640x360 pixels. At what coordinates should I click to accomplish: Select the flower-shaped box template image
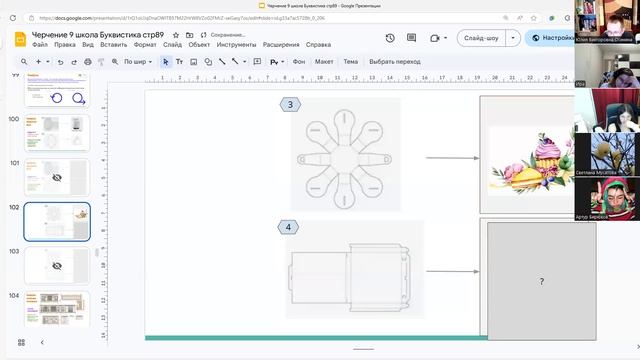coord(346,154)
